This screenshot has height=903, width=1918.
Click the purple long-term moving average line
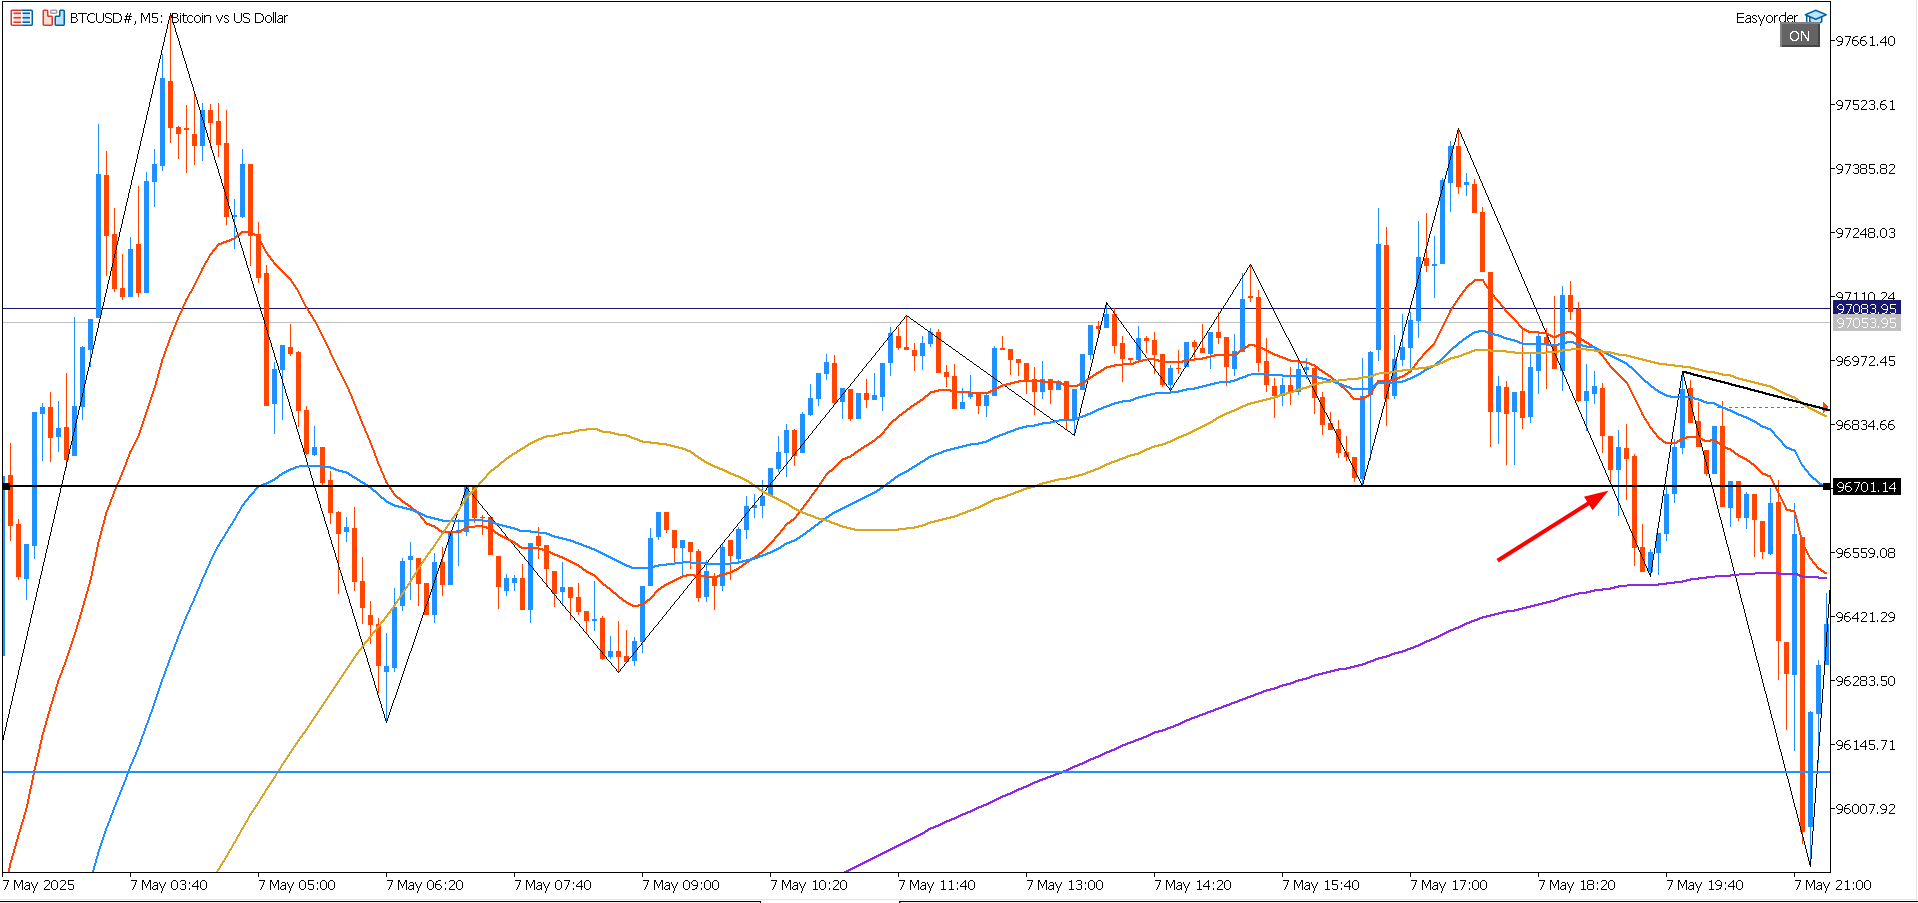(x=1200, y=713)
